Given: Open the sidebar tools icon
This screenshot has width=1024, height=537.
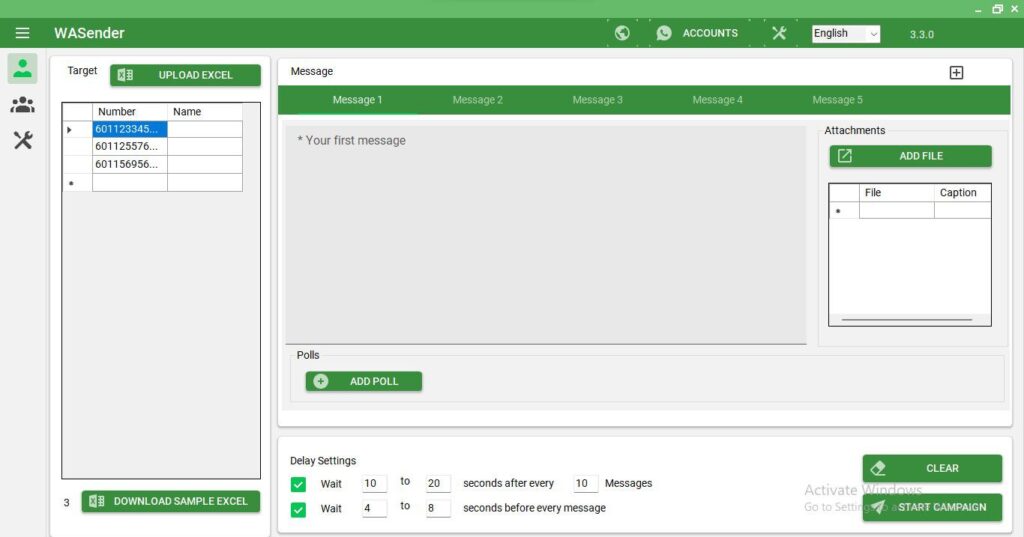Looking at the screenshot, I should [22, 140].
